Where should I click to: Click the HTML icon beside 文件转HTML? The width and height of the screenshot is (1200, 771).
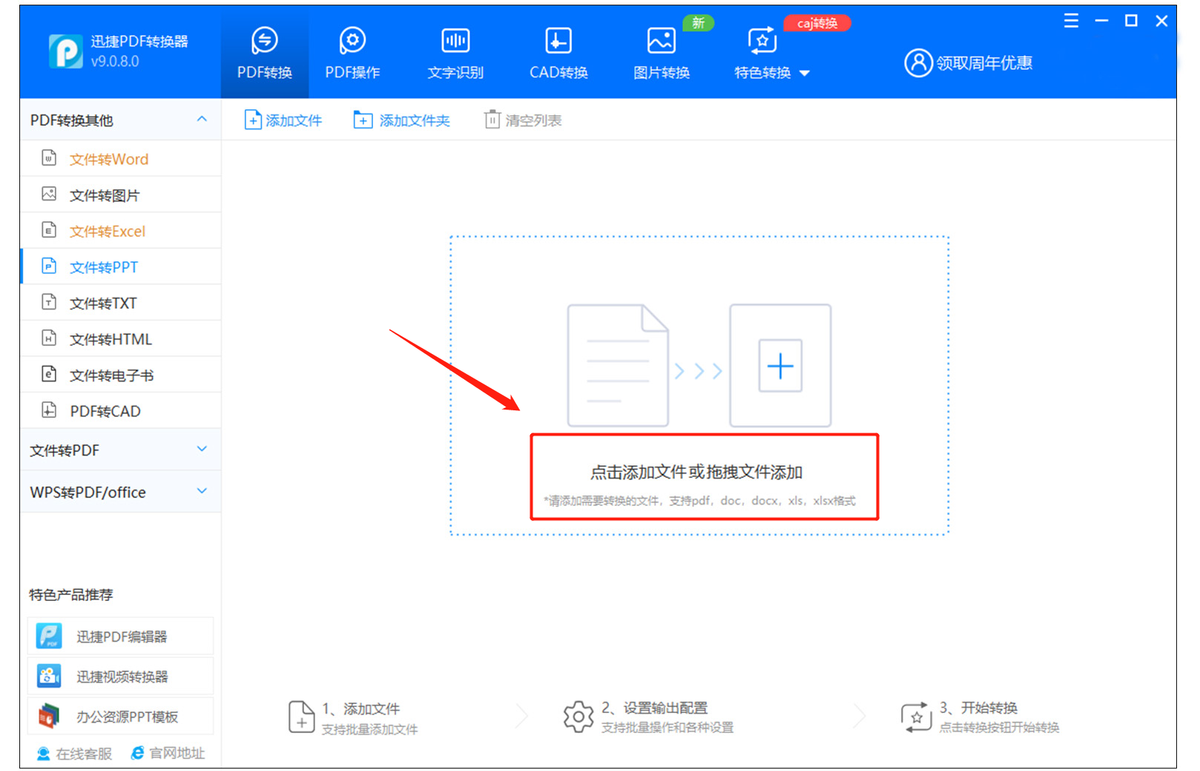(48, 338)
